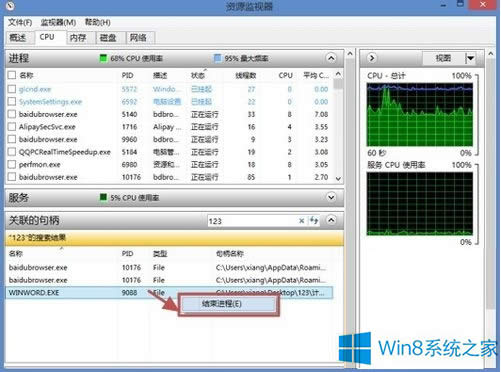Click the resource monitor title bar icon
The image size is (501, 372).
(11, 6)
